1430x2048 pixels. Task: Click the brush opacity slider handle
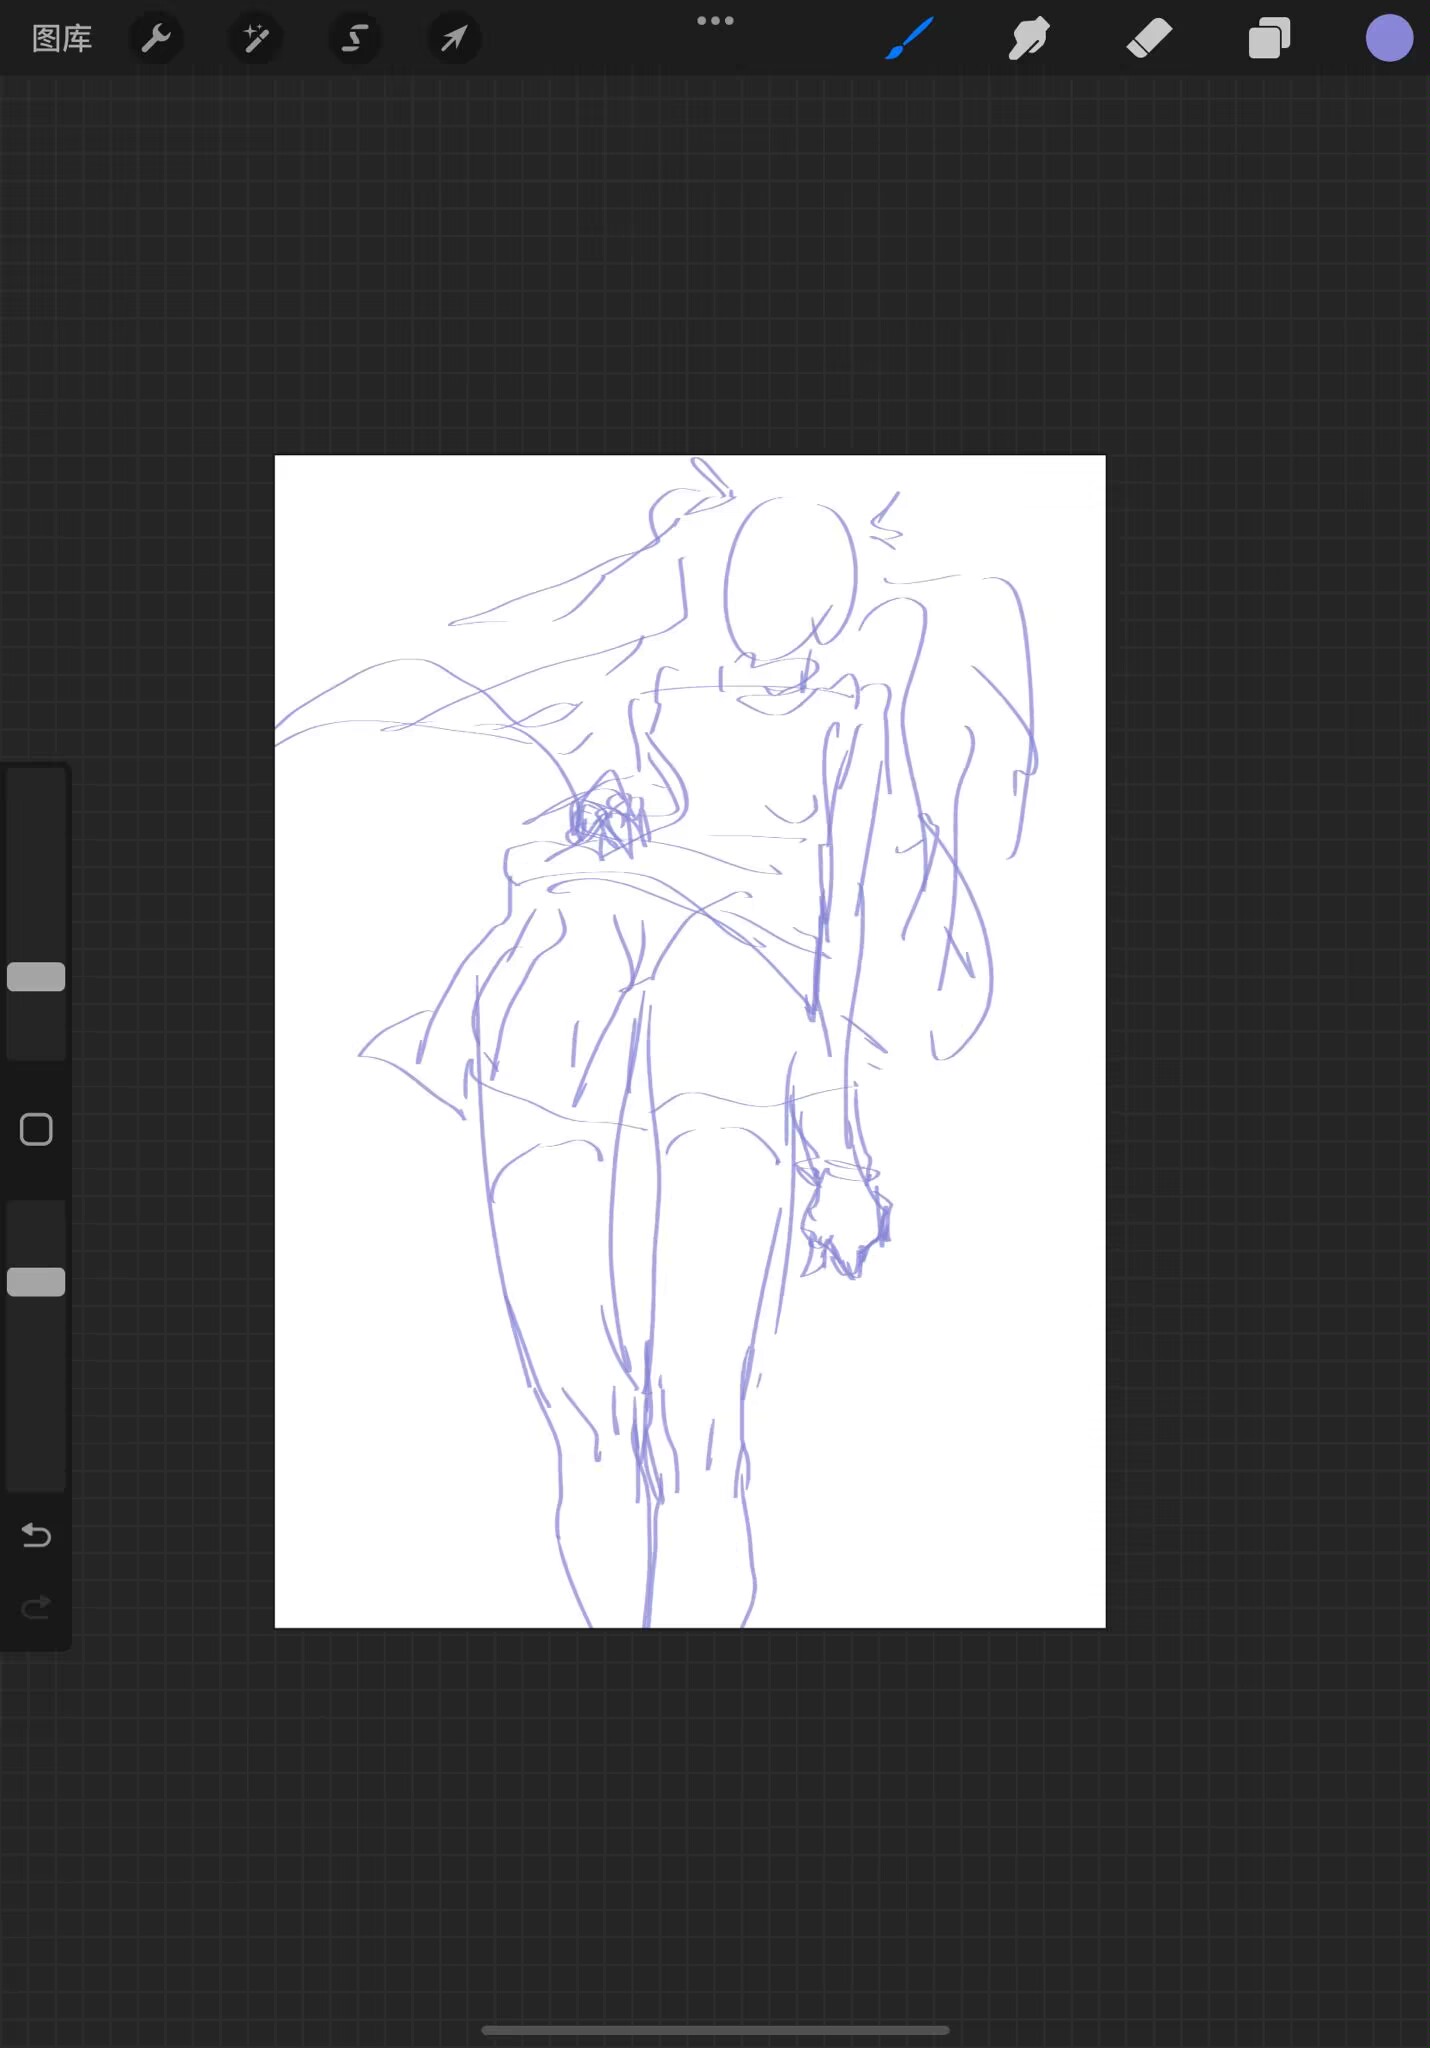36,1282
